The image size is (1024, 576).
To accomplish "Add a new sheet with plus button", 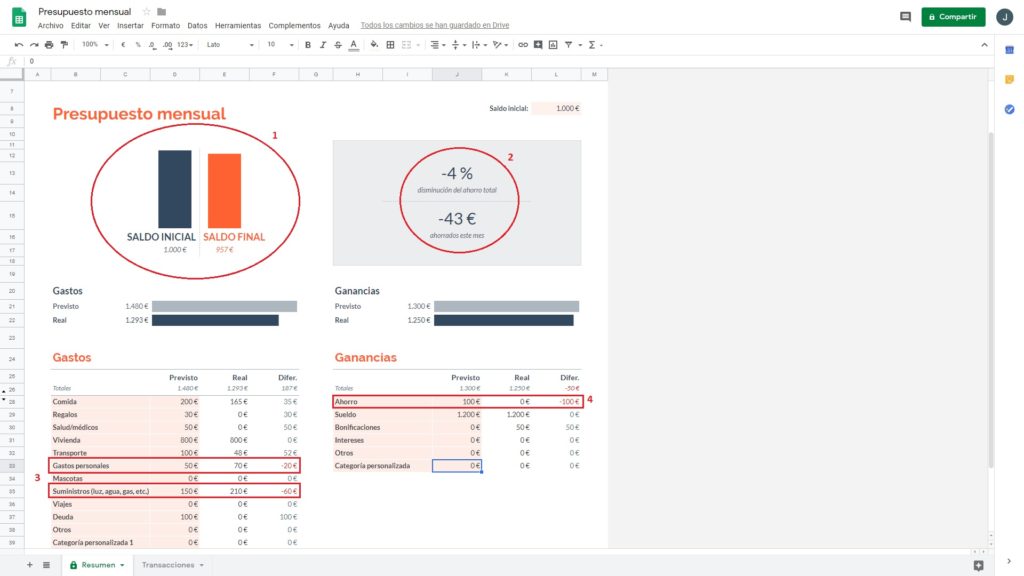I will [29, 565].
